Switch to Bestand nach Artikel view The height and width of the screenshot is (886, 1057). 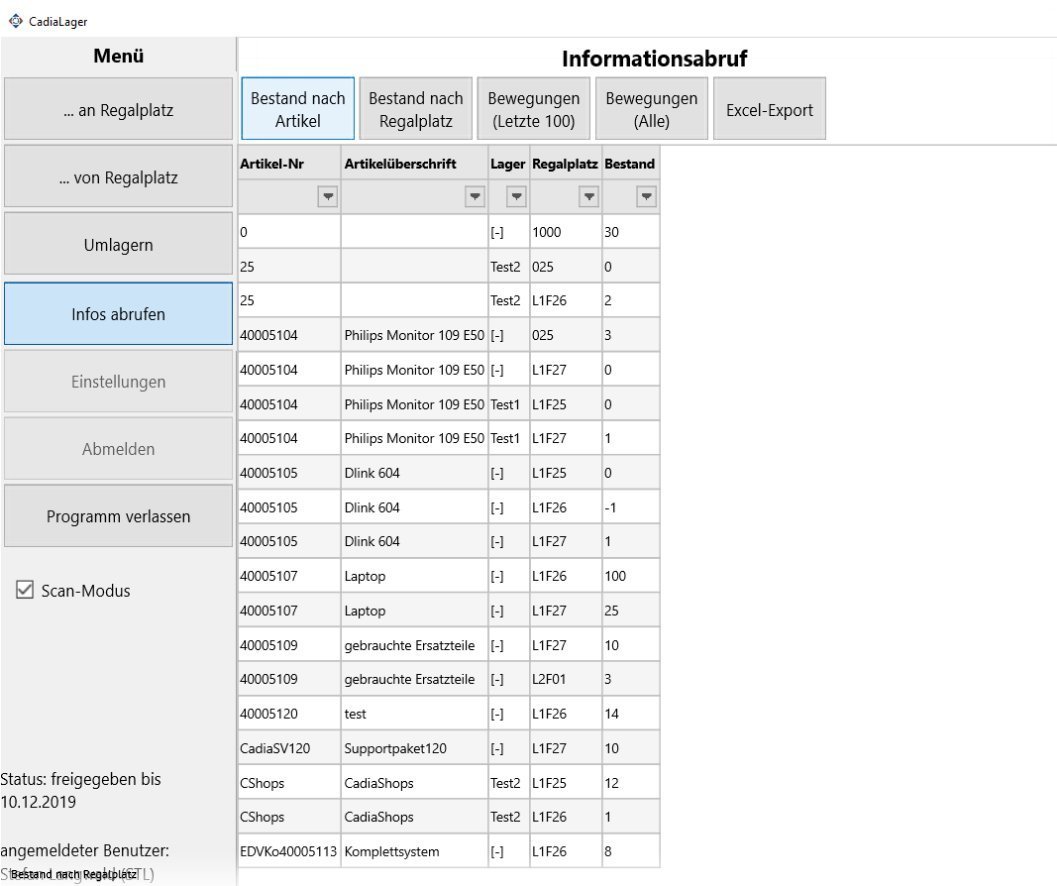pos(298,109)
